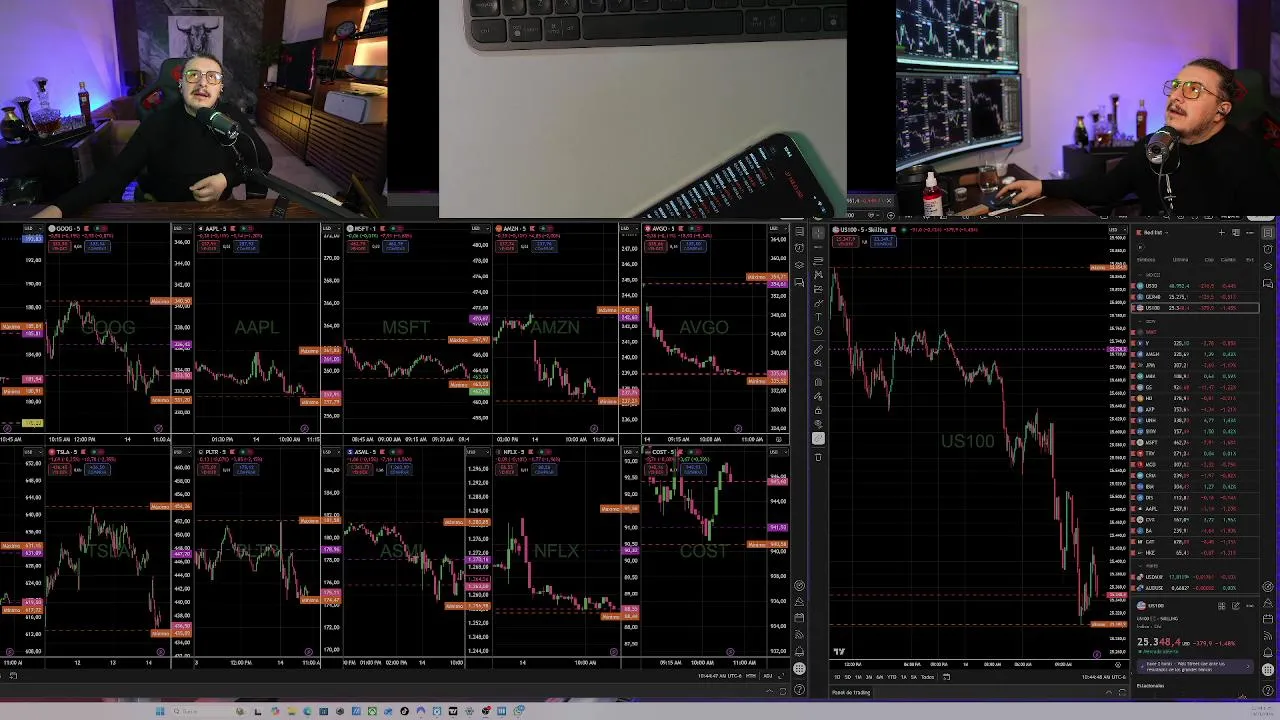This screenshot has width=1280, height=720.
Task: Open news feed icon in US100 window sidebar
Action: (x=1267, y=635)
